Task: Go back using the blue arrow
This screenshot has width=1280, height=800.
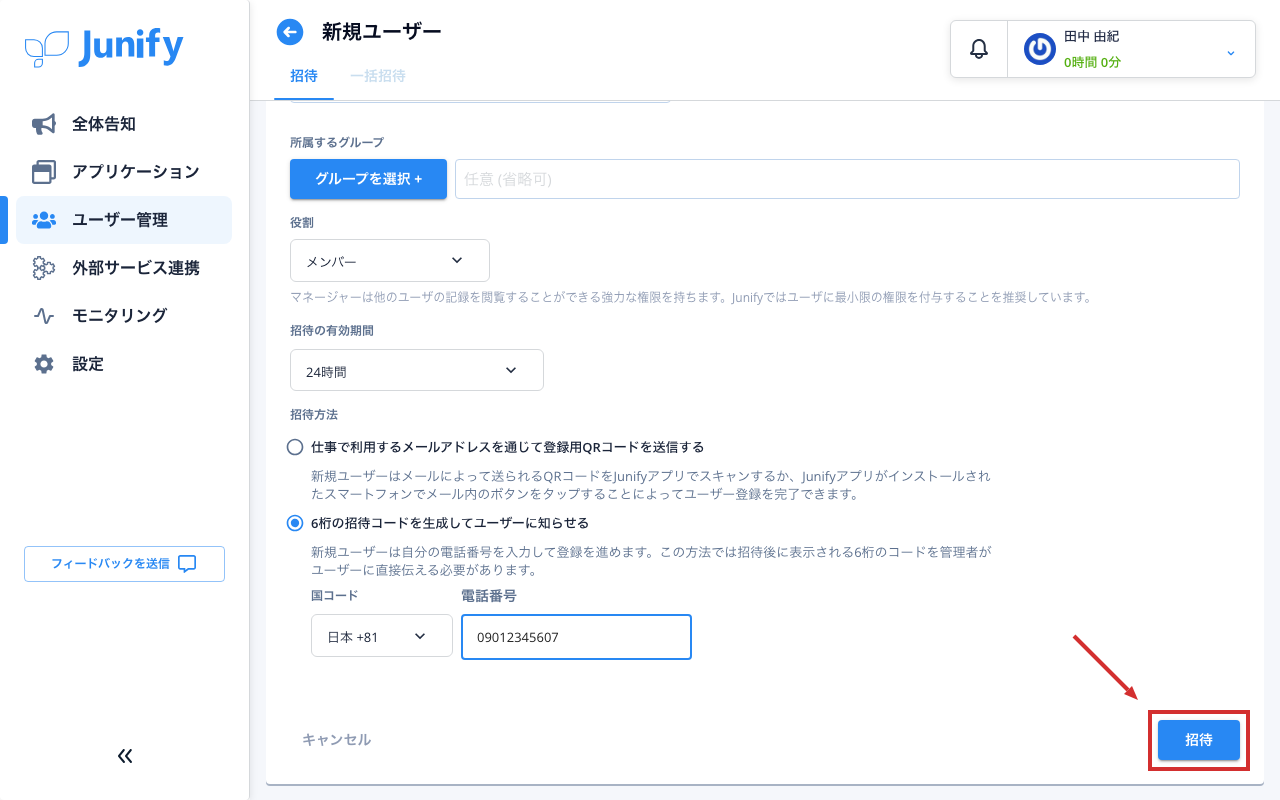Action: pos(290,32)
